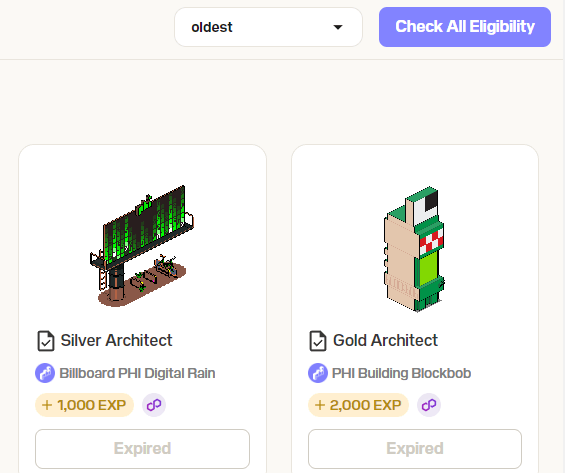Click the Silver Architect document check icon
Screen dimensions: 565x473
tap(46, 341)
